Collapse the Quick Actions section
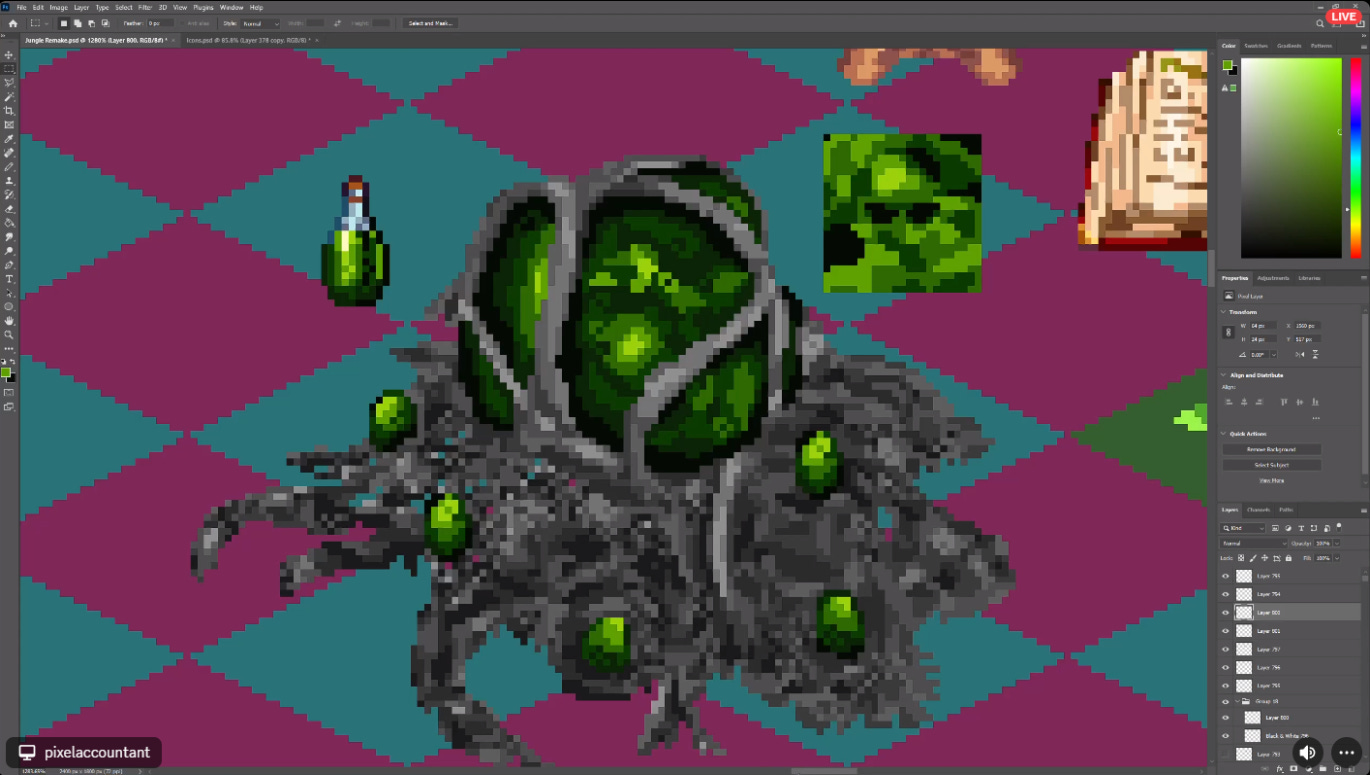The width and height of the screenshot is (1370, 775). click(1224, 434)
